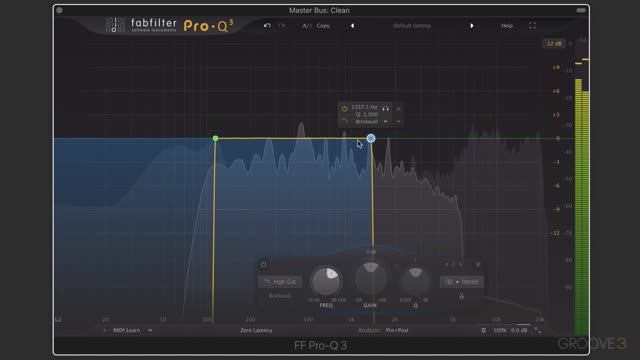Viewport: 640px width, 360px height.
Task: Click the GAIN knob
Action: pos(371,279)
